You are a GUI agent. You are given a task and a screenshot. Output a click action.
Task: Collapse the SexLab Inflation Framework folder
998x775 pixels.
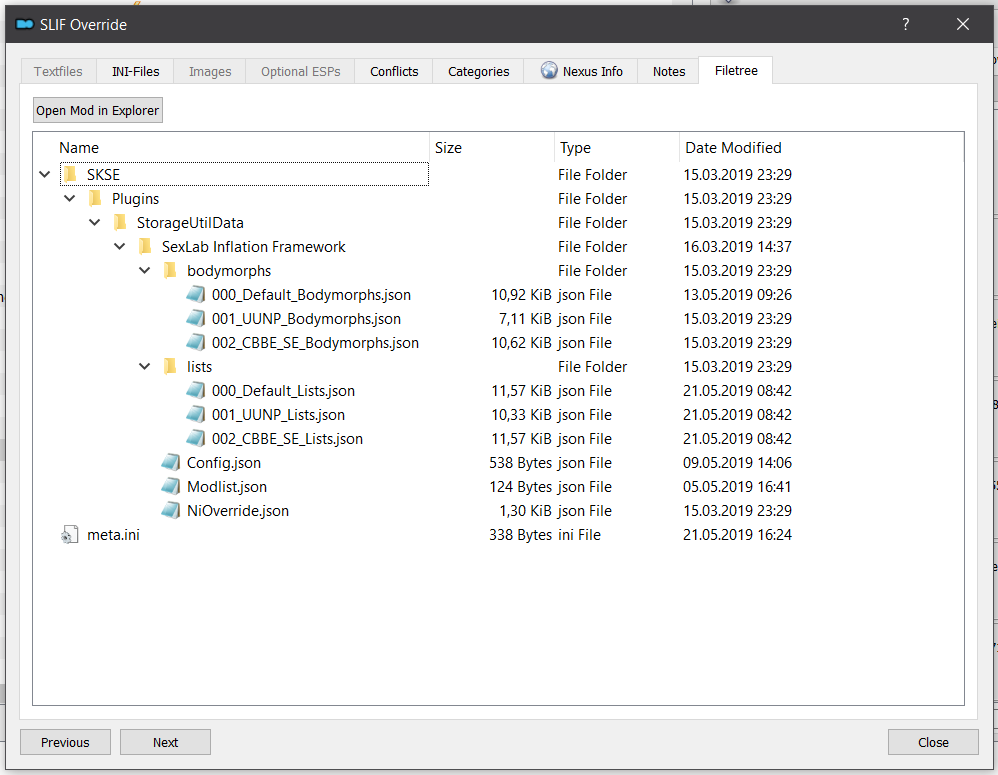[x=120, y=246]
